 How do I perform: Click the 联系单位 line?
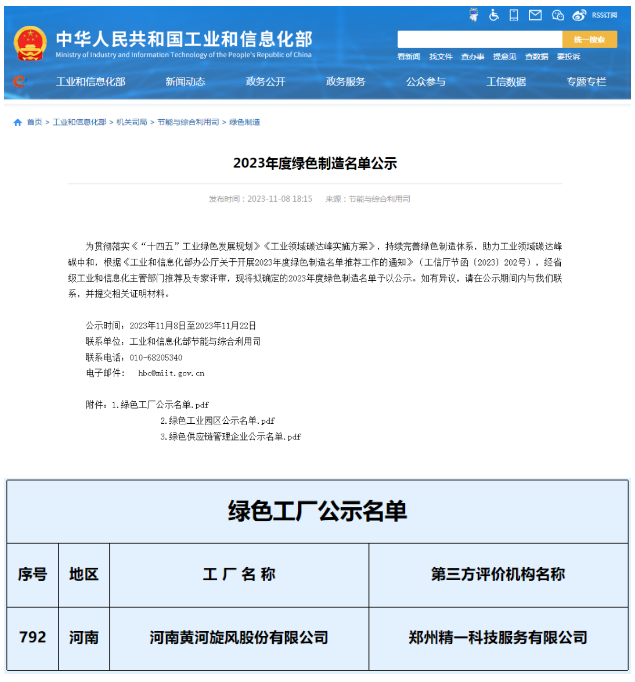[x=173, y=341]
